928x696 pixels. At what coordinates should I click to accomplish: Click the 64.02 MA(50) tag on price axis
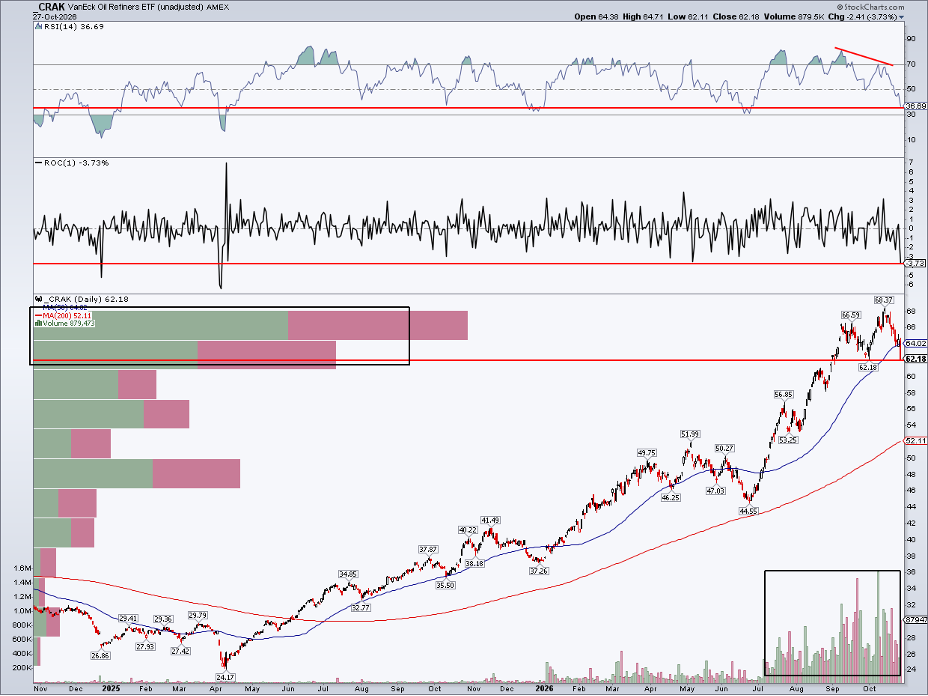[915, 344]
